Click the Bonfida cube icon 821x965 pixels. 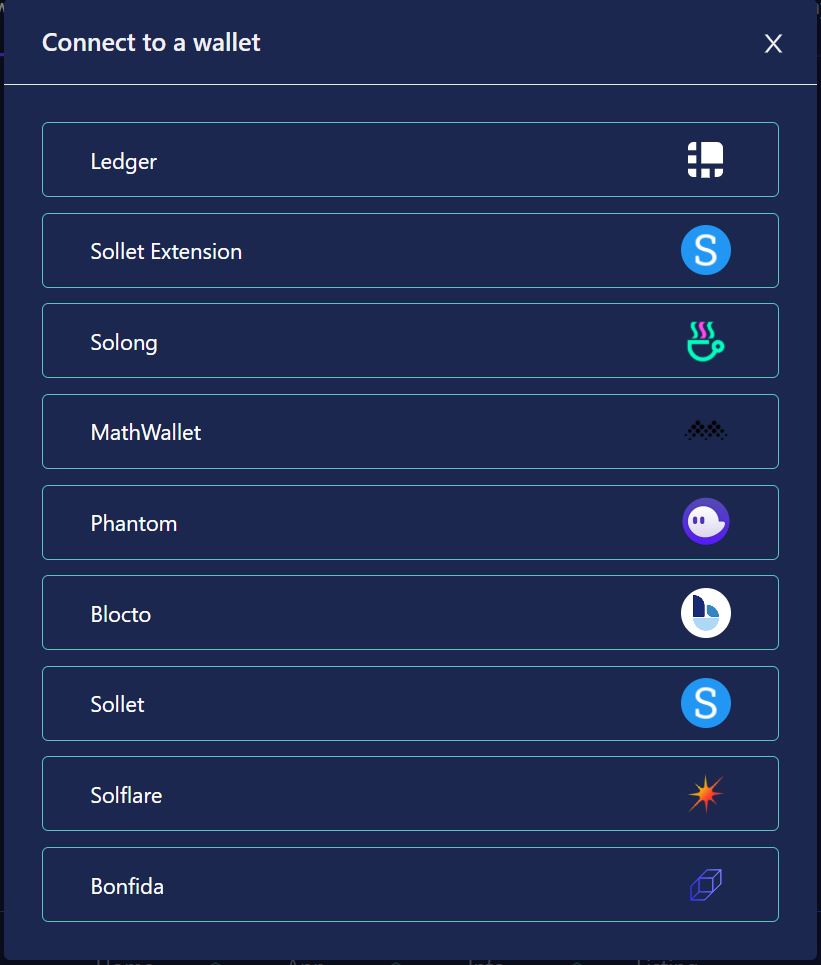[705, 885]
